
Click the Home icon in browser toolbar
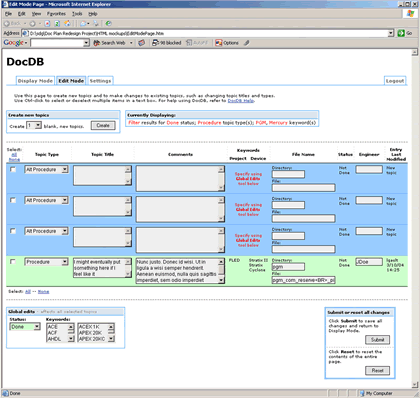67,24
